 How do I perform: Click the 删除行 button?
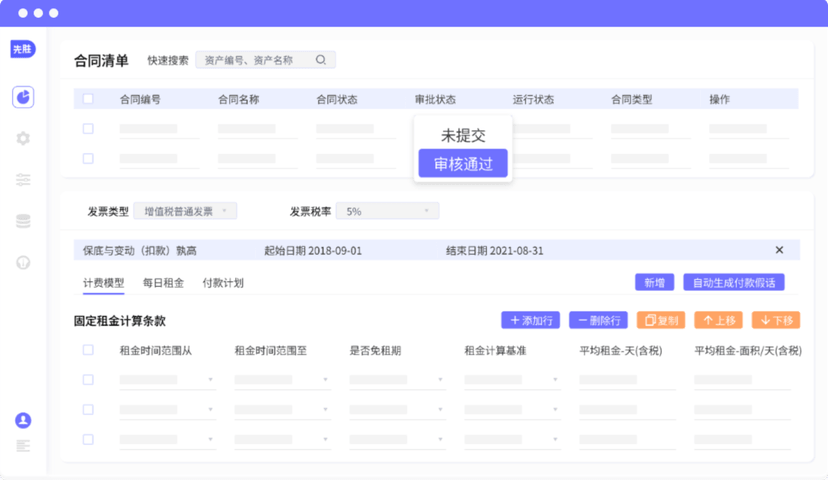[598, 320]
